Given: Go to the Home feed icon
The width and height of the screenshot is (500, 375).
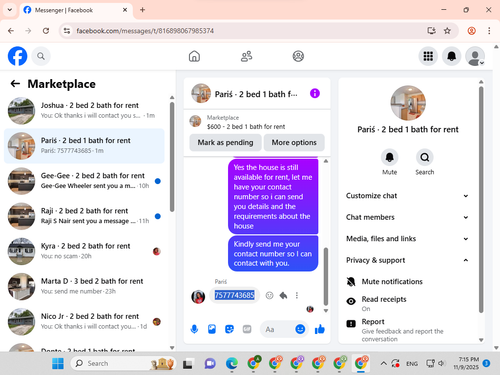Looking at the screenshot, I should [194, 56].
